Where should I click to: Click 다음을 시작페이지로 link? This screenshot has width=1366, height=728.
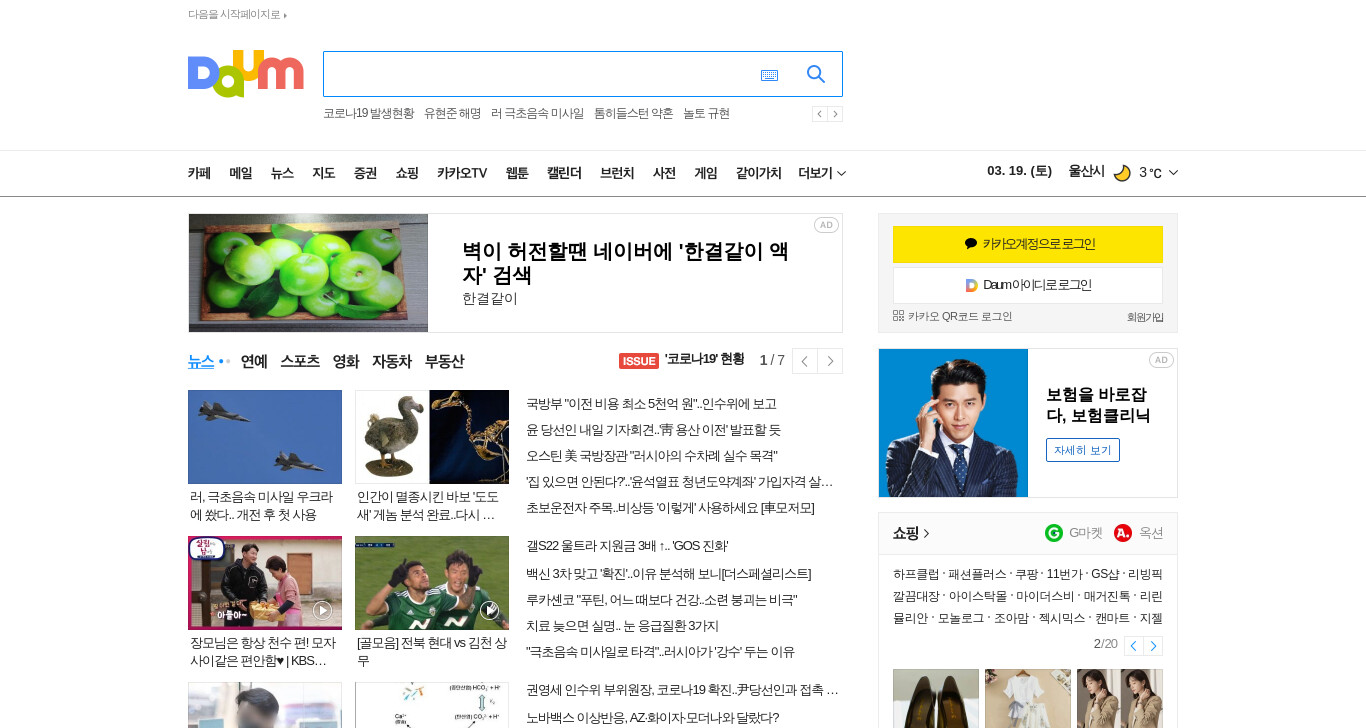click(237, 15)
